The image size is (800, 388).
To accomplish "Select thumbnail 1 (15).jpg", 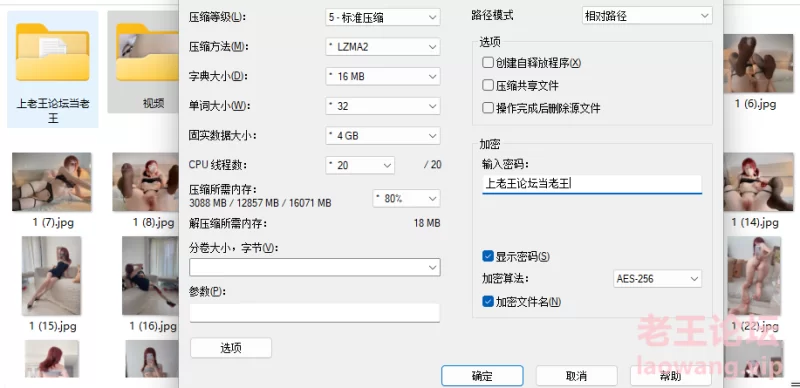I will [x=52, y=276].
